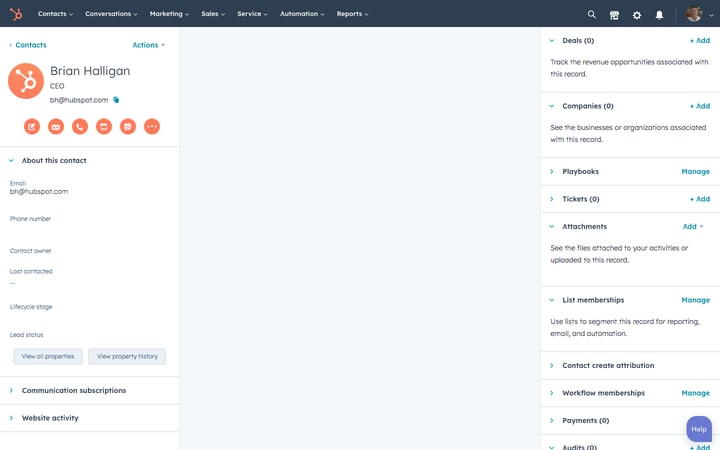The width and height of the screenshot is (720, 450).
Task: Collapse the About this contact section
Action: tap(11, 161)
